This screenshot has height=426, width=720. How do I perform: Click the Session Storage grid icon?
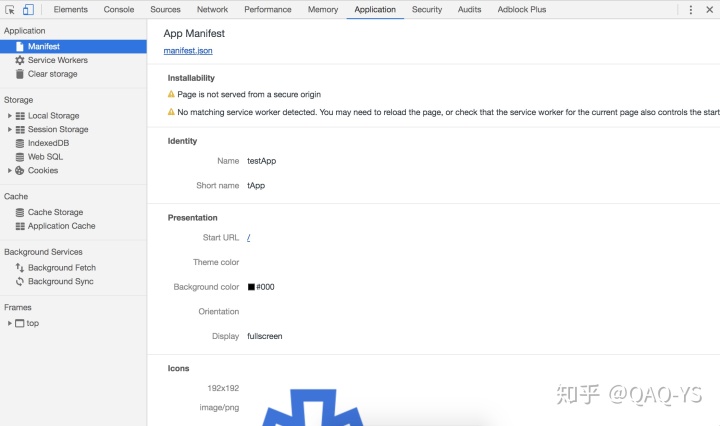[x=20, y=129]
